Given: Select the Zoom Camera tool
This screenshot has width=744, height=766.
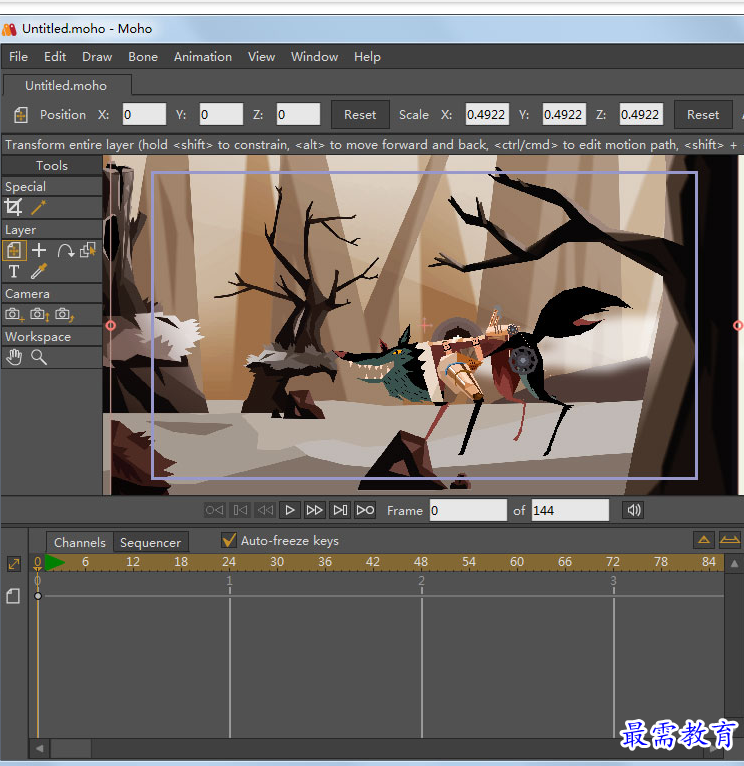Looking at the screenshot, I should pyautogui.click(x=40, y=315).
